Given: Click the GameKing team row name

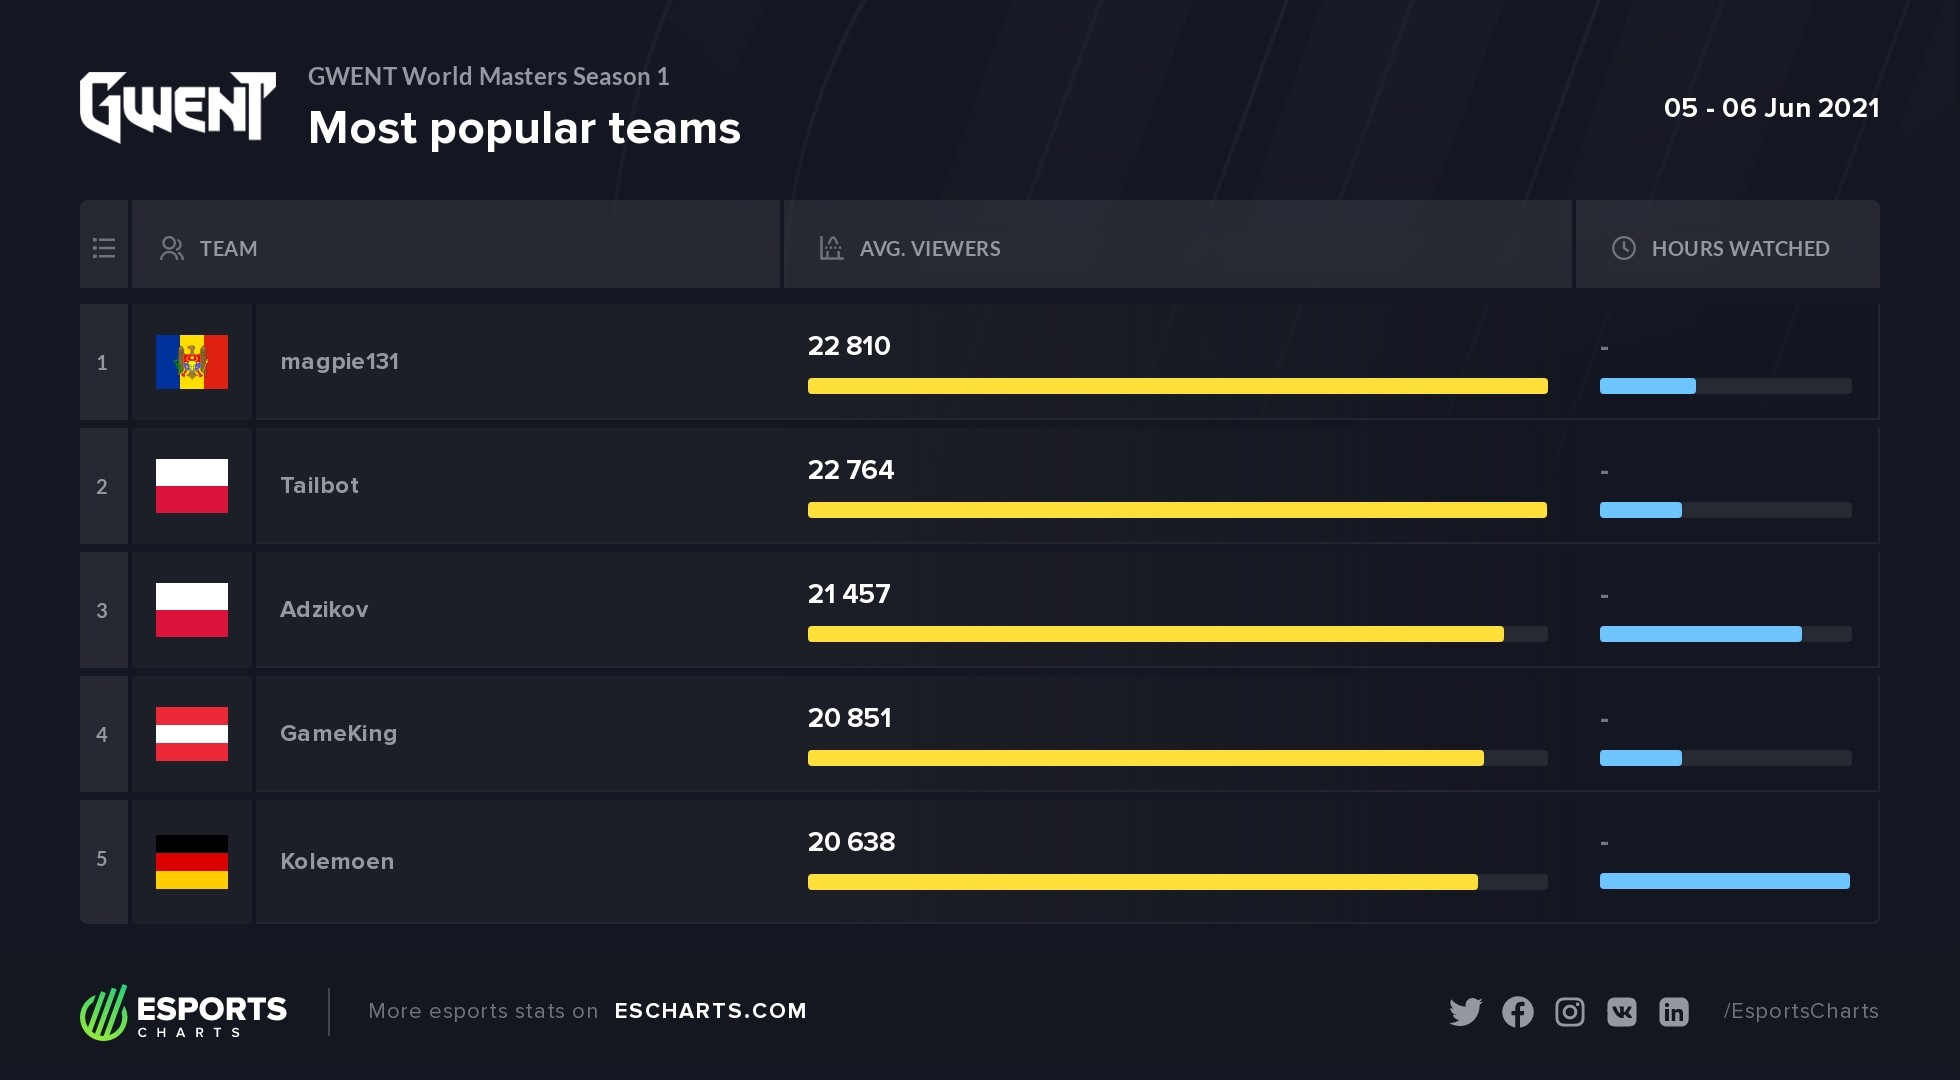Looking at the screenshot, I should pyautogui.click(x=338, y=734).
